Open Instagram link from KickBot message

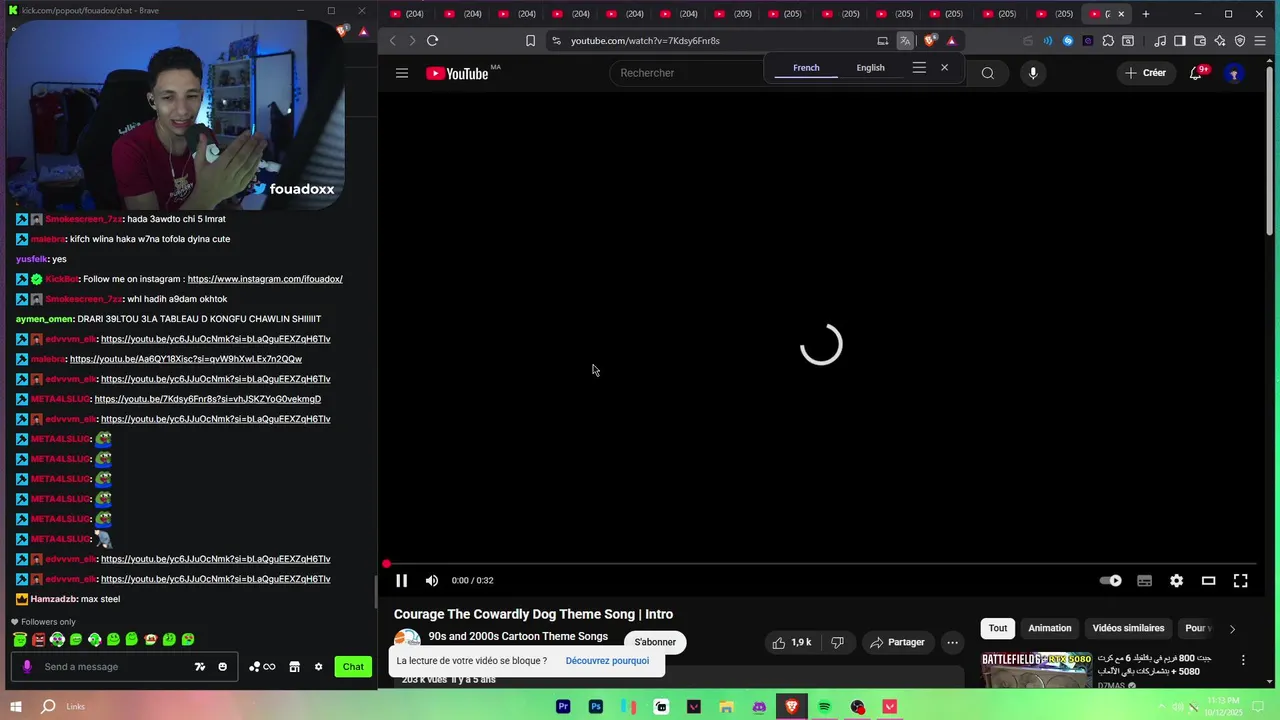pos(265,279)
